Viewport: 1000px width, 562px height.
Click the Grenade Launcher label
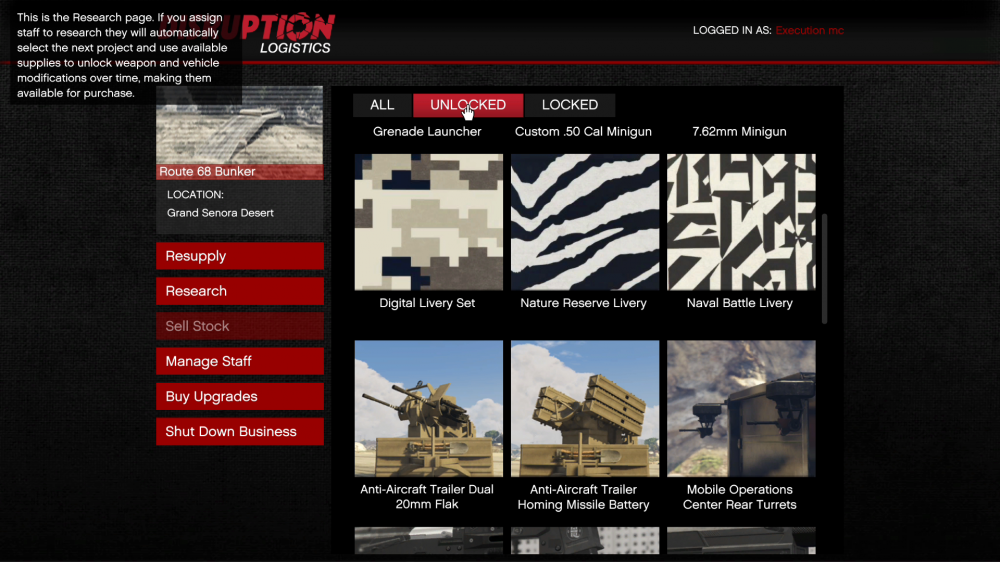(427, 131)
